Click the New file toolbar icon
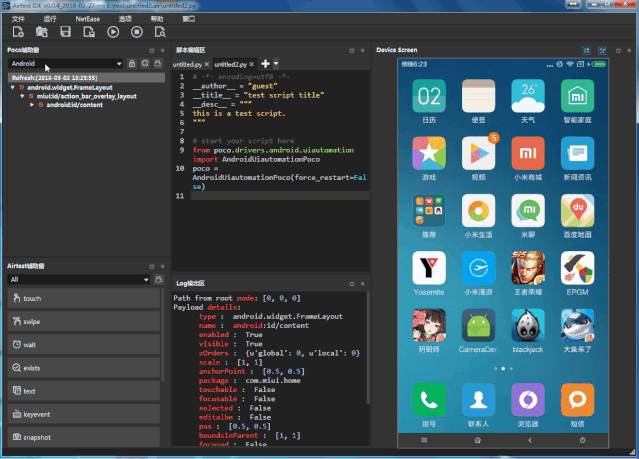The width and height of the screenshot is (639, 459). pos(18,32)
